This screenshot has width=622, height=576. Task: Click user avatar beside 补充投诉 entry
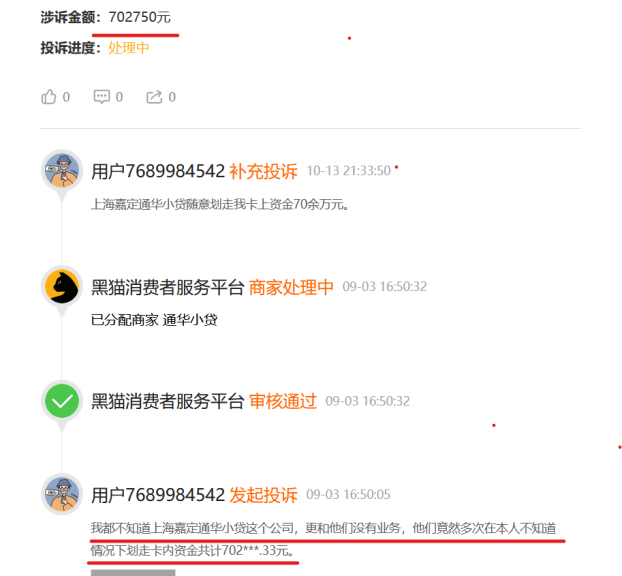point(62,170)
